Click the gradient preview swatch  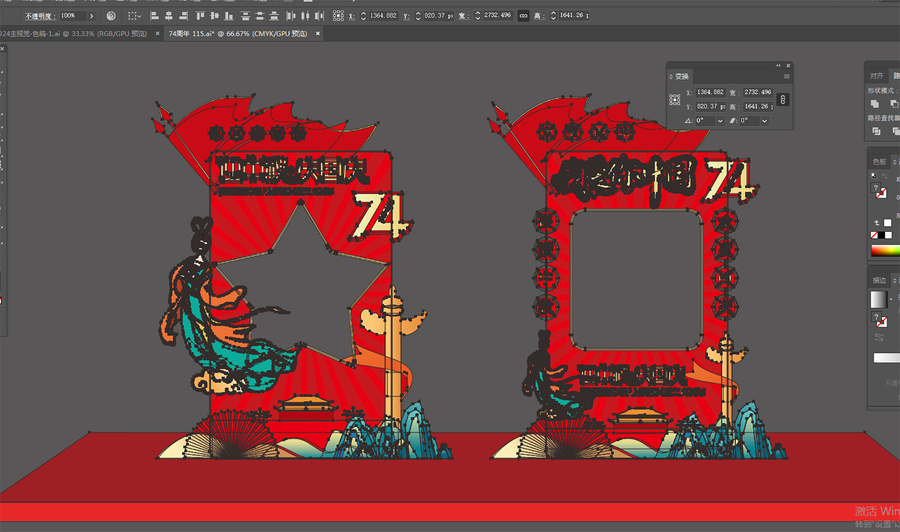pyautogui.click(x=879, y=299)
